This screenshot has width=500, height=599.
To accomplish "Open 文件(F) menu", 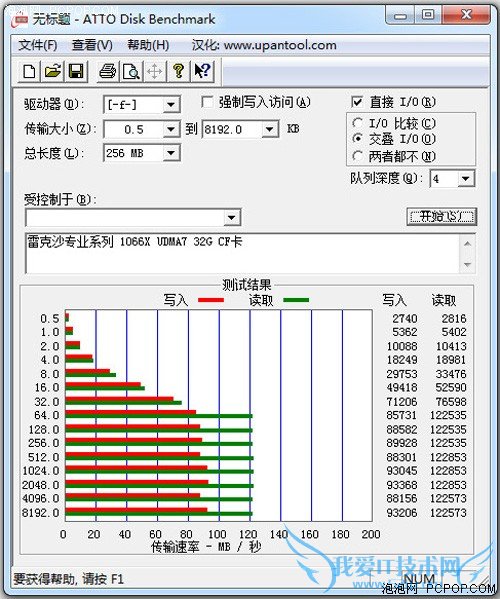I will (38, 45).
